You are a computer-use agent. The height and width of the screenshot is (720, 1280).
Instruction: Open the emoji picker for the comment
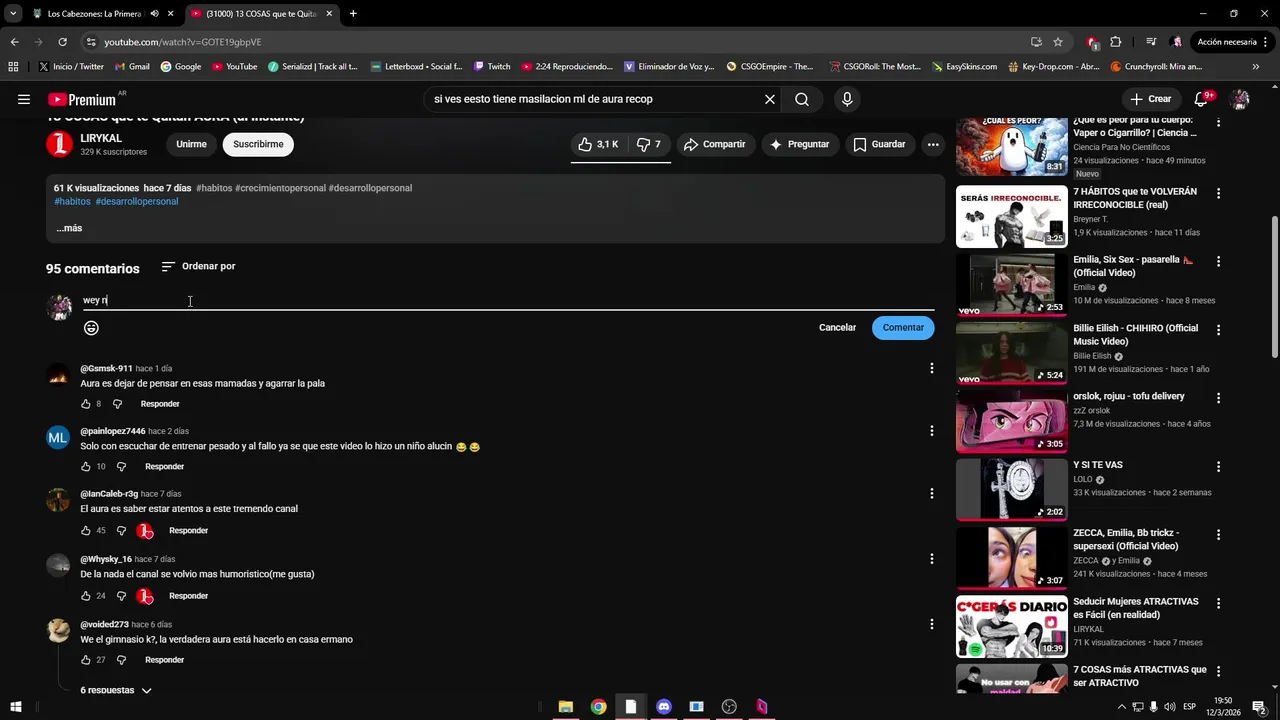tap(91, 328)
